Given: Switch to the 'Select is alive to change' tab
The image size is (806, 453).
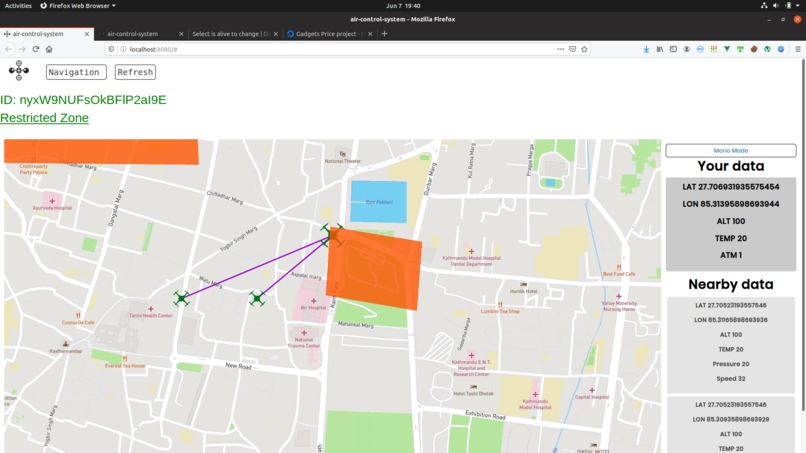Looking at the screenshot, I should coord(234,34).
